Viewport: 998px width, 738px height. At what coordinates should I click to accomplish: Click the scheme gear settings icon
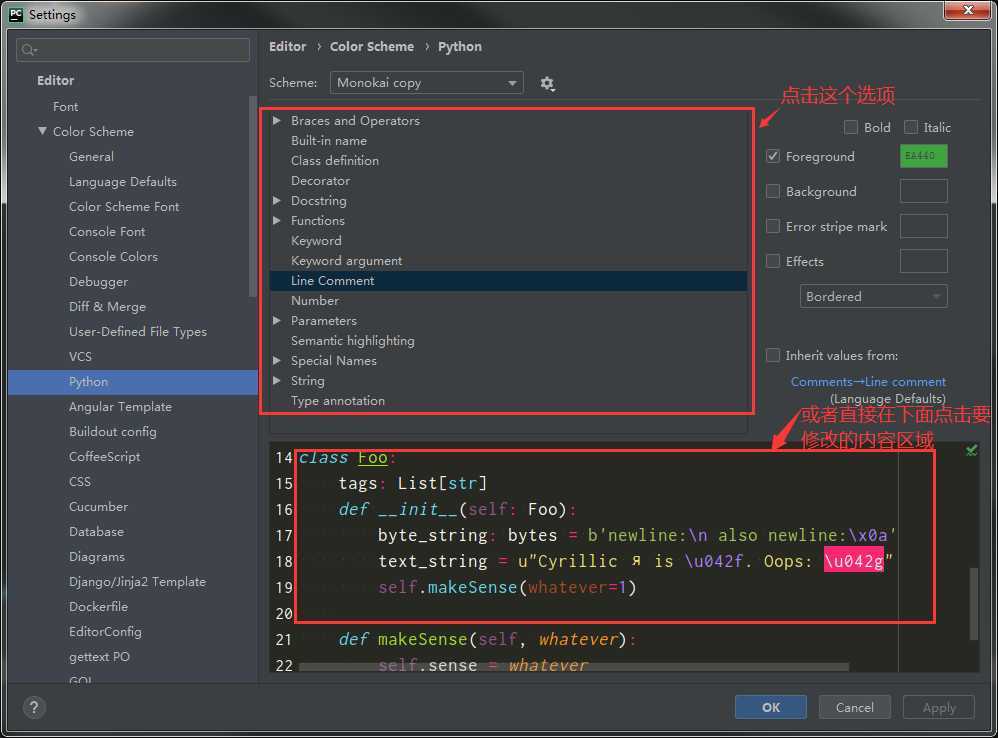click(547, 83)
